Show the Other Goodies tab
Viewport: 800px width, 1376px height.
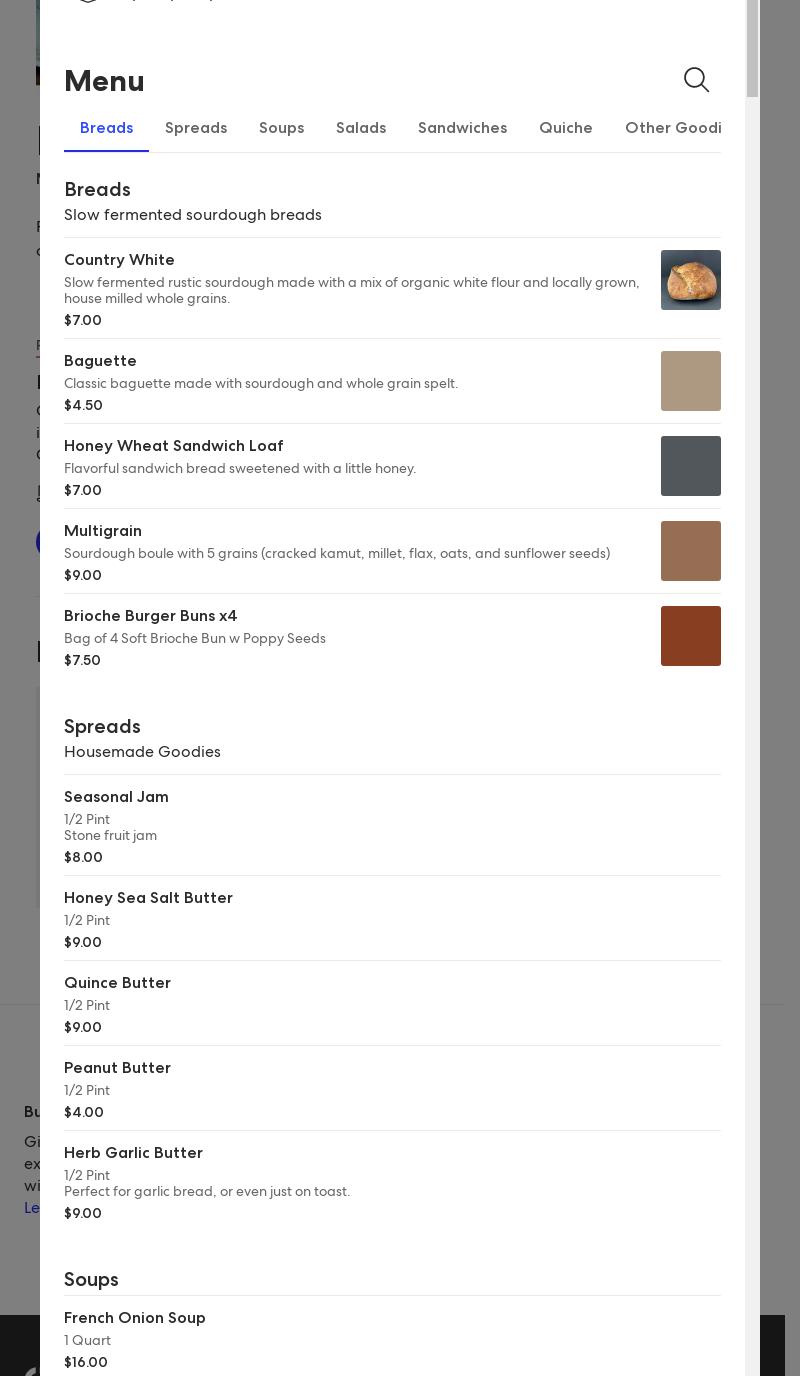(672, 128)
